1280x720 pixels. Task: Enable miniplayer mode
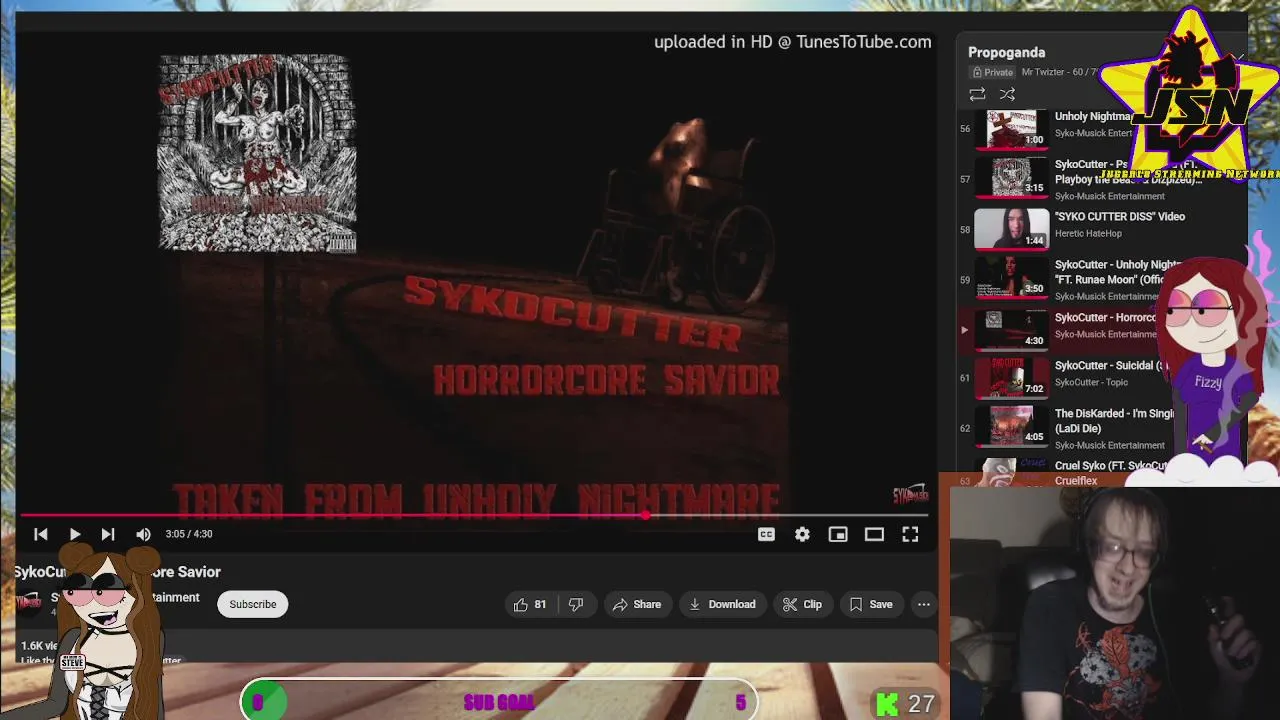click(x=838, y=534)
